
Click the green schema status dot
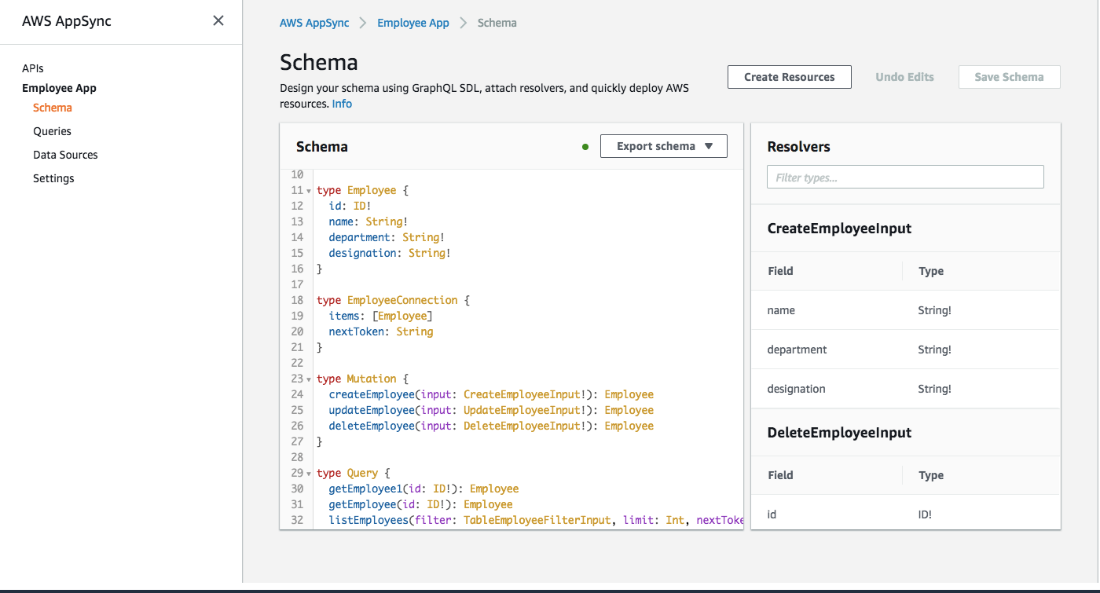(x=585, y=147)
